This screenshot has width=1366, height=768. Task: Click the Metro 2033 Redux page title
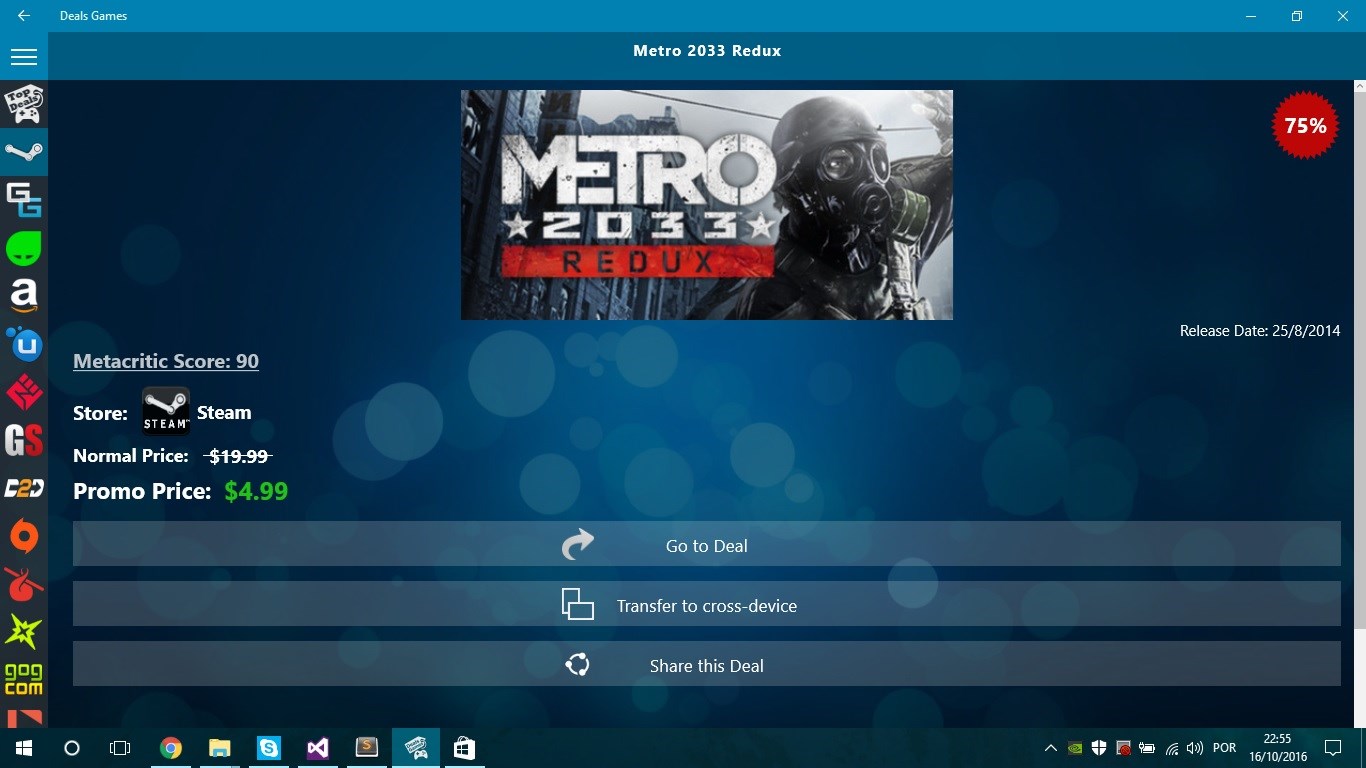click(x=707, y=51)
